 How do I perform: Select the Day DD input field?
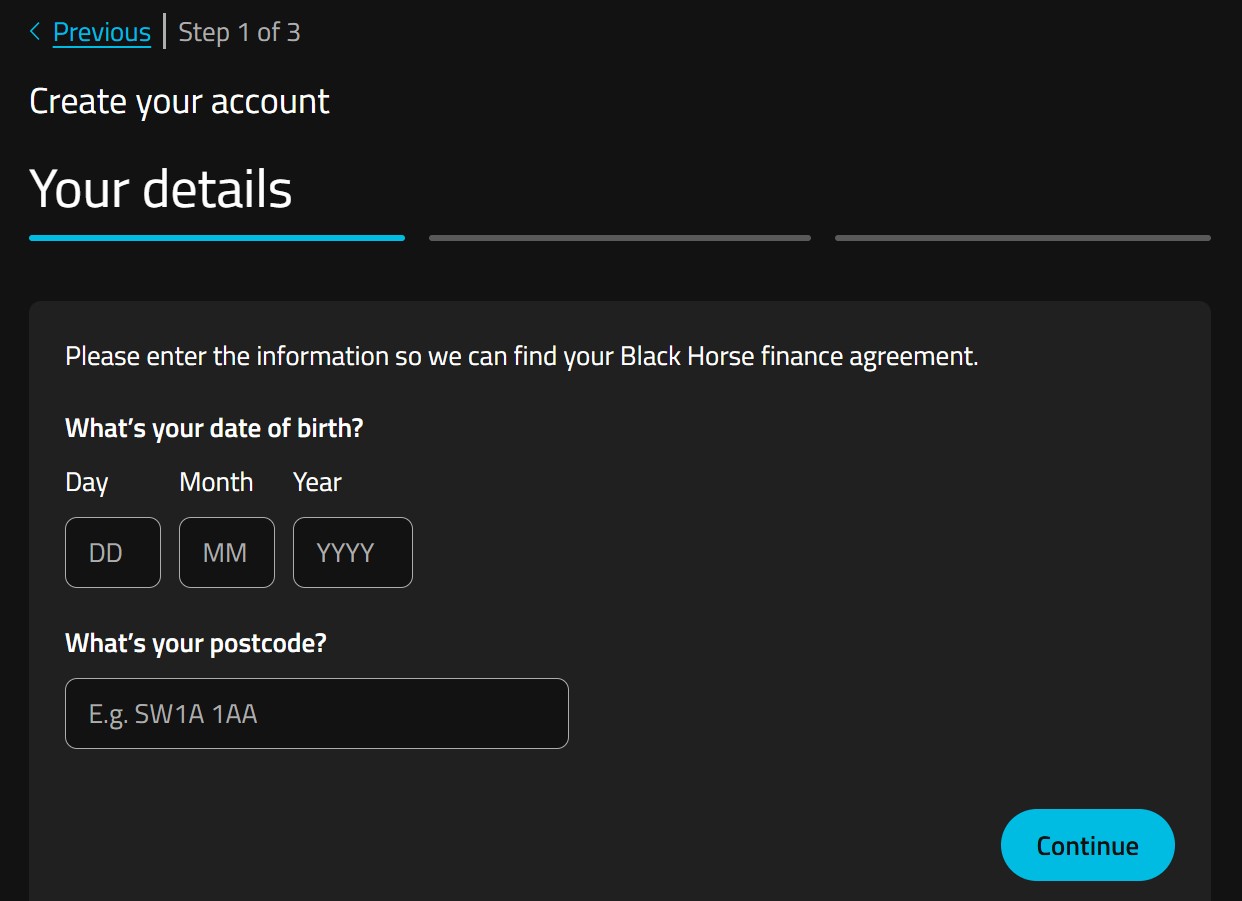113,552
